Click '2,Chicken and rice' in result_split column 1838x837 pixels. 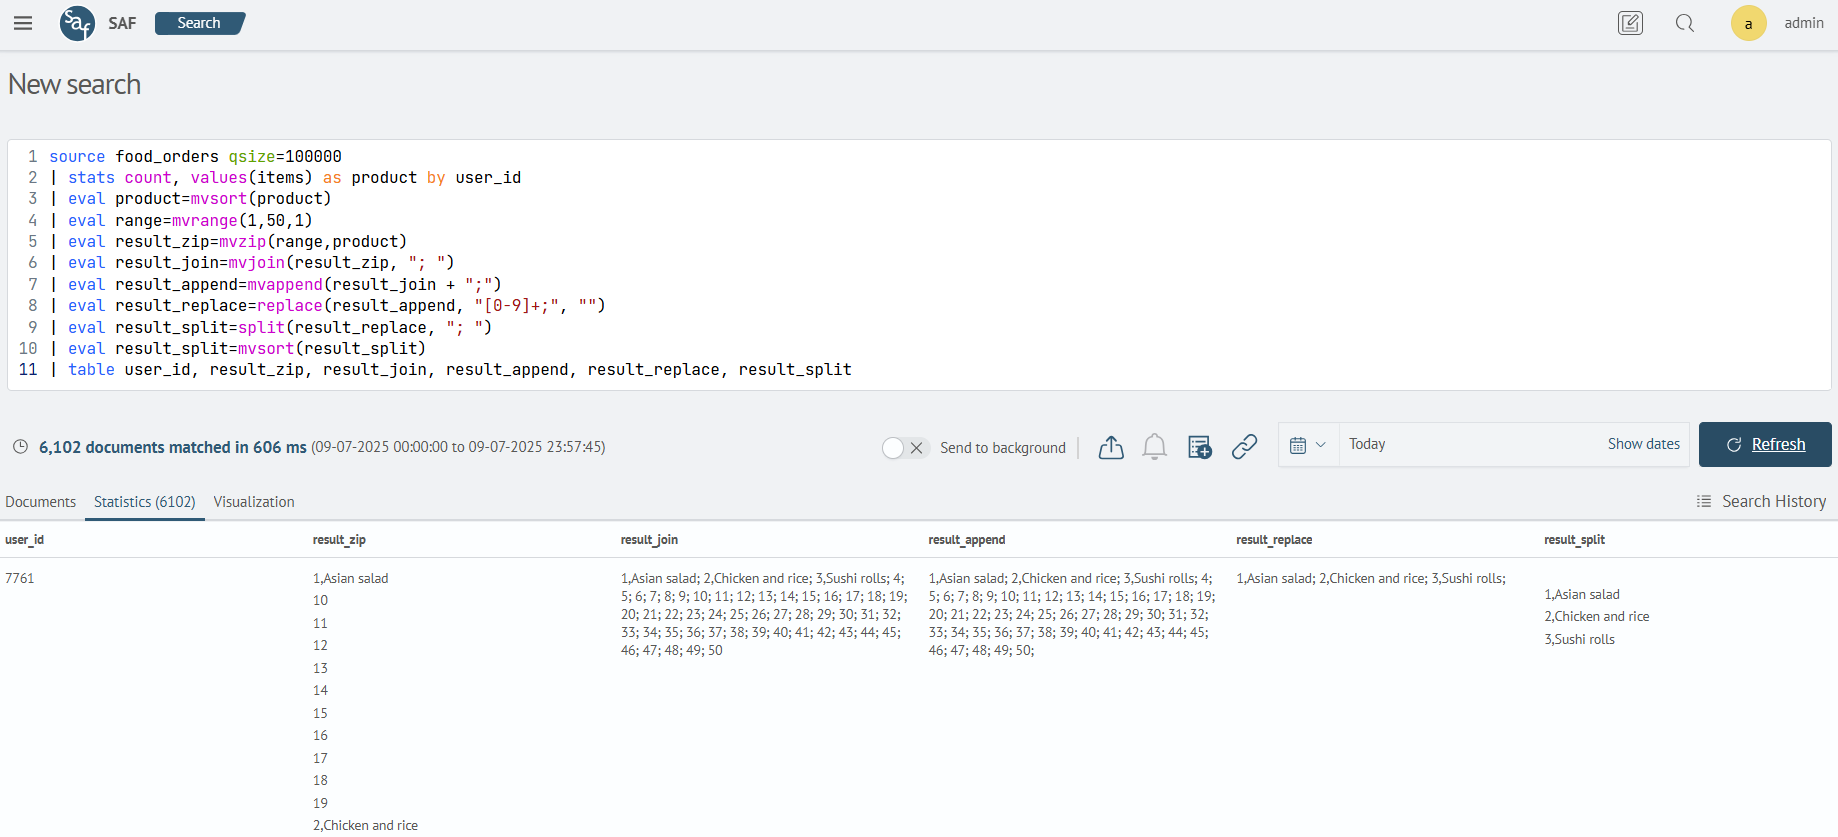pos(1597,617)
